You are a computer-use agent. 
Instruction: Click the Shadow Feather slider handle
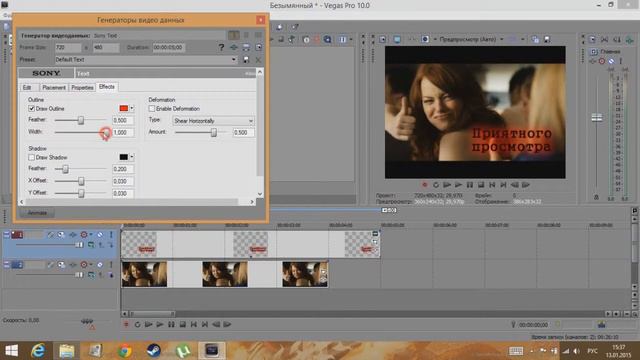pos(65,169)
